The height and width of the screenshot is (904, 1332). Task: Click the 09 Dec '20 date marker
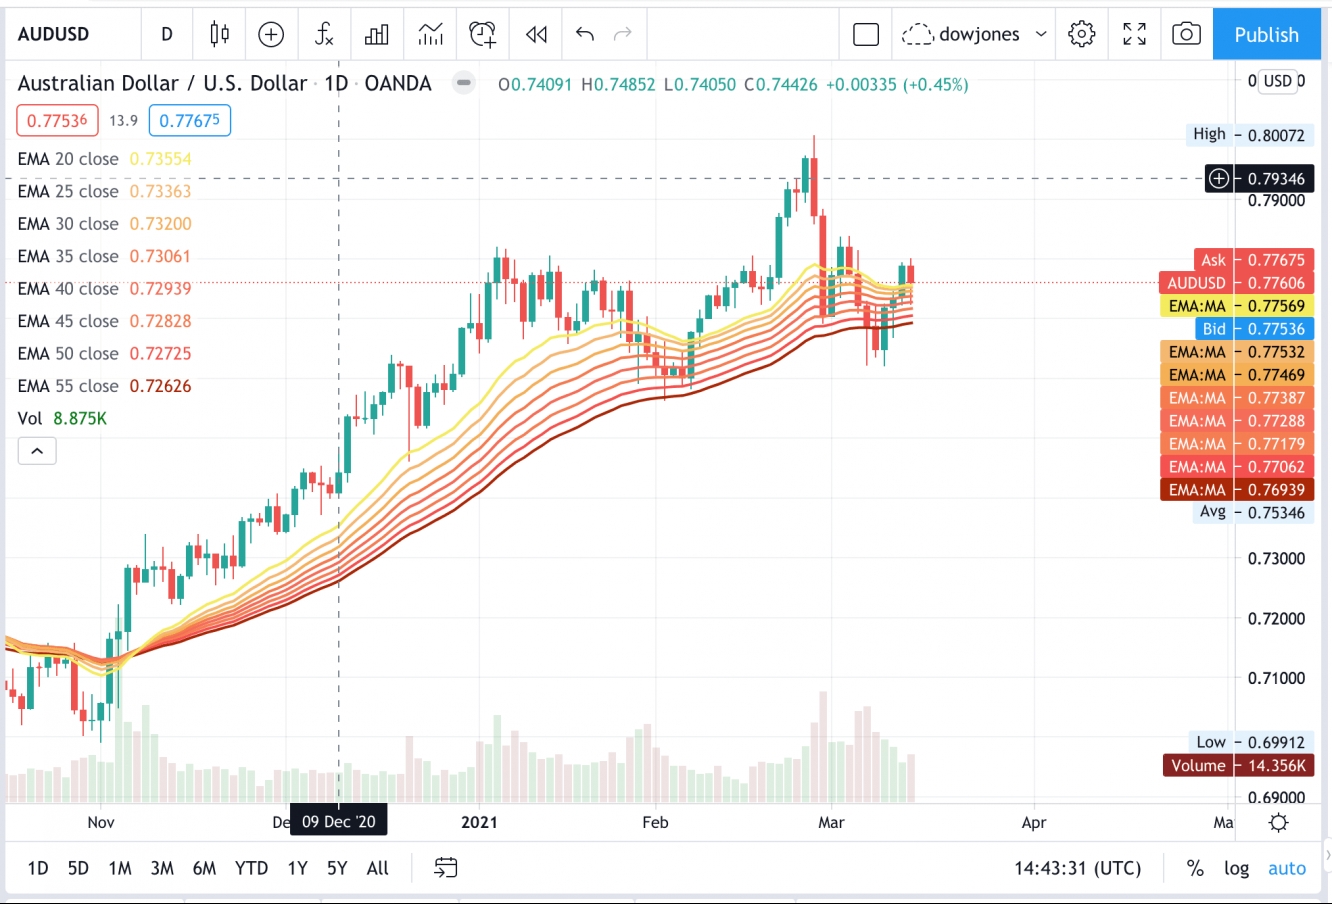339,822
